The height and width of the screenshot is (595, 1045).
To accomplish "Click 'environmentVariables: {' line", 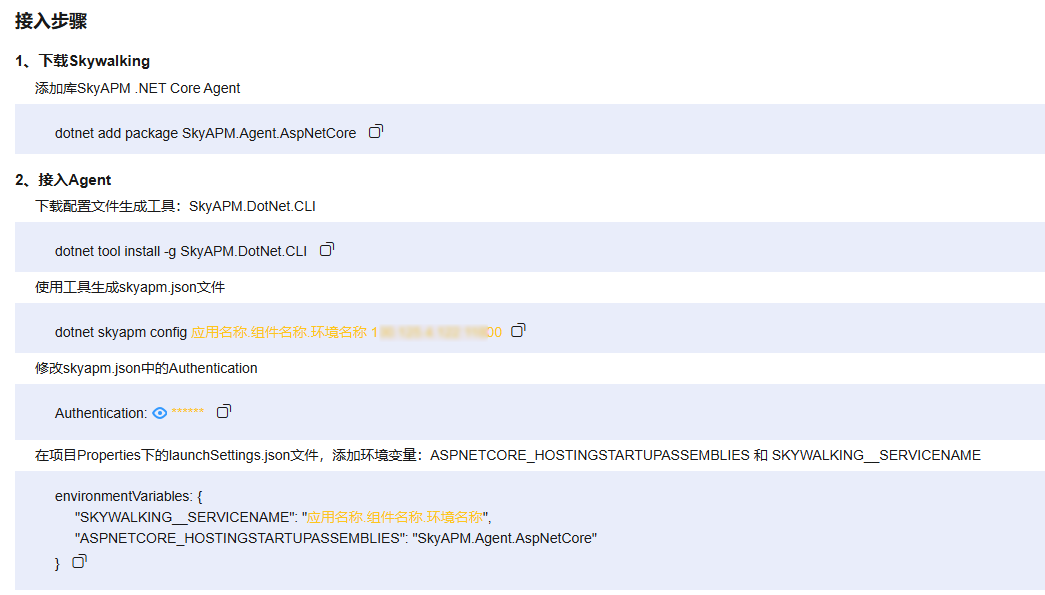I will [x=129, y=496].
